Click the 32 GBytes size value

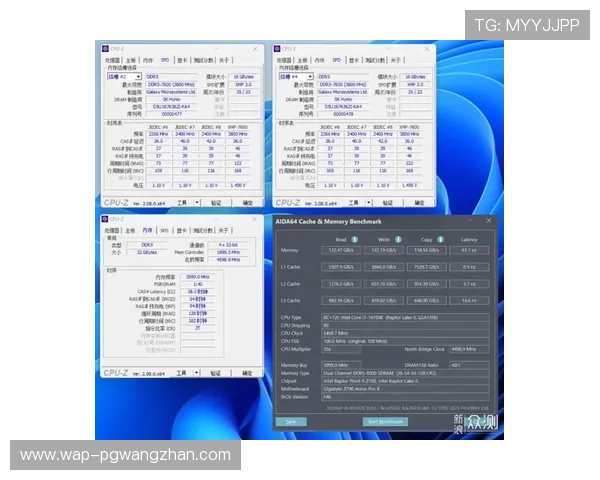(147, 252)
